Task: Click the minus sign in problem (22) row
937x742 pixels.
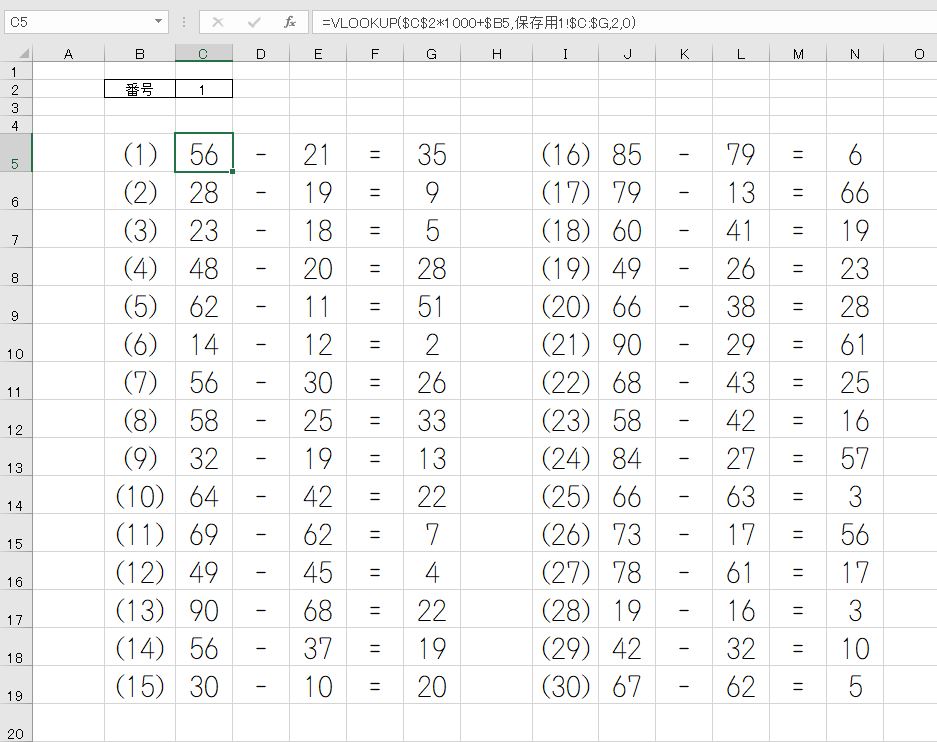Action: tap(684, 383)
